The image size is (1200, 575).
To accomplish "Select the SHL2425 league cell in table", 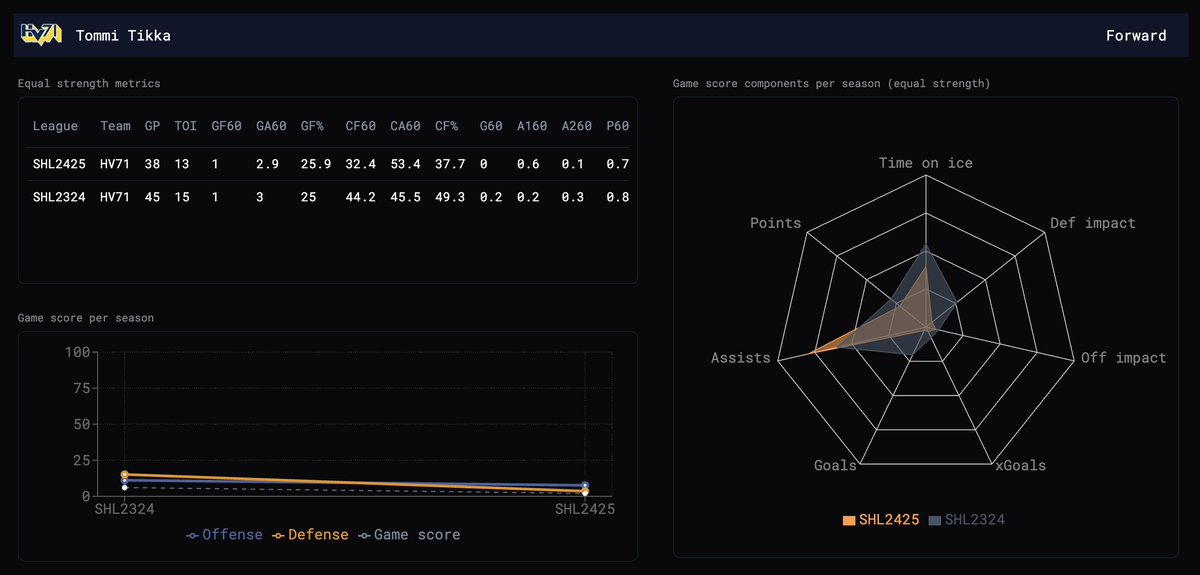I will [x=59, y=164].
